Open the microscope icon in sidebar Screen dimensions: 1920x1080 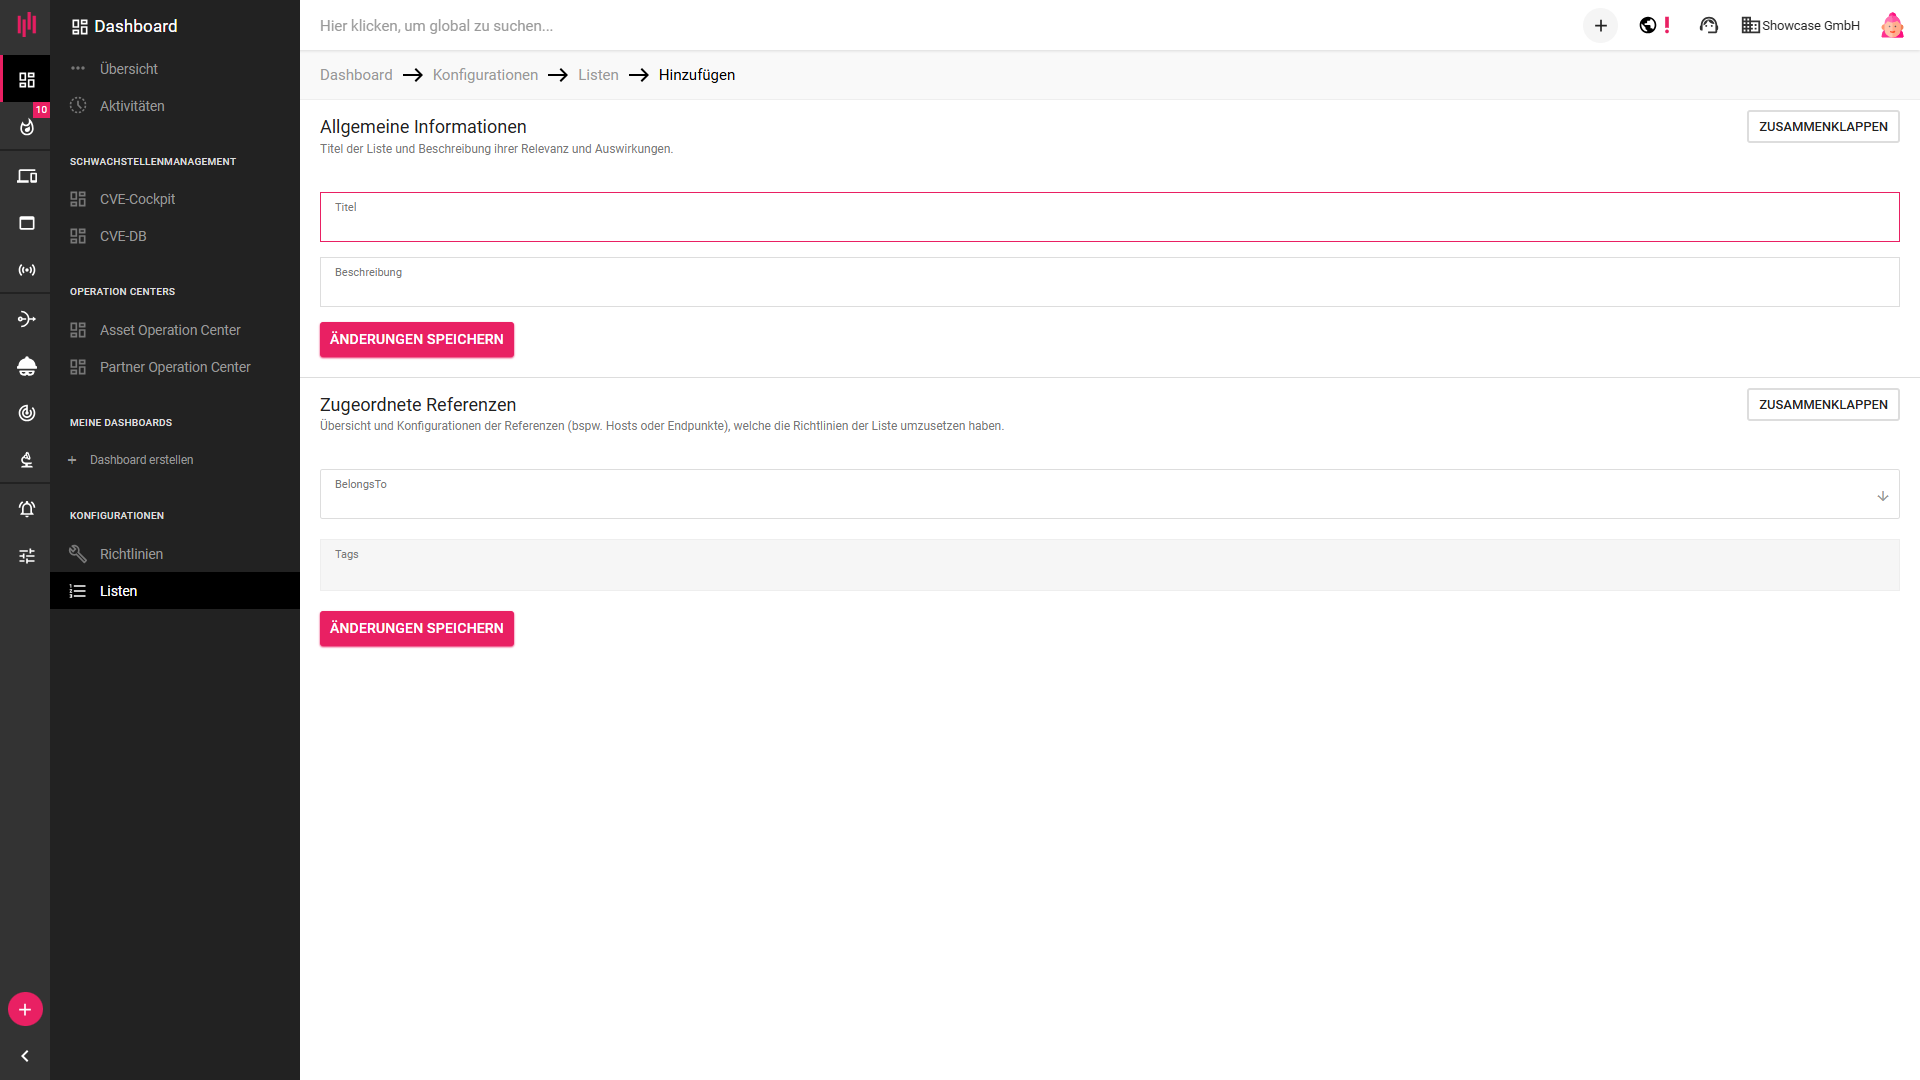[27, 460]
